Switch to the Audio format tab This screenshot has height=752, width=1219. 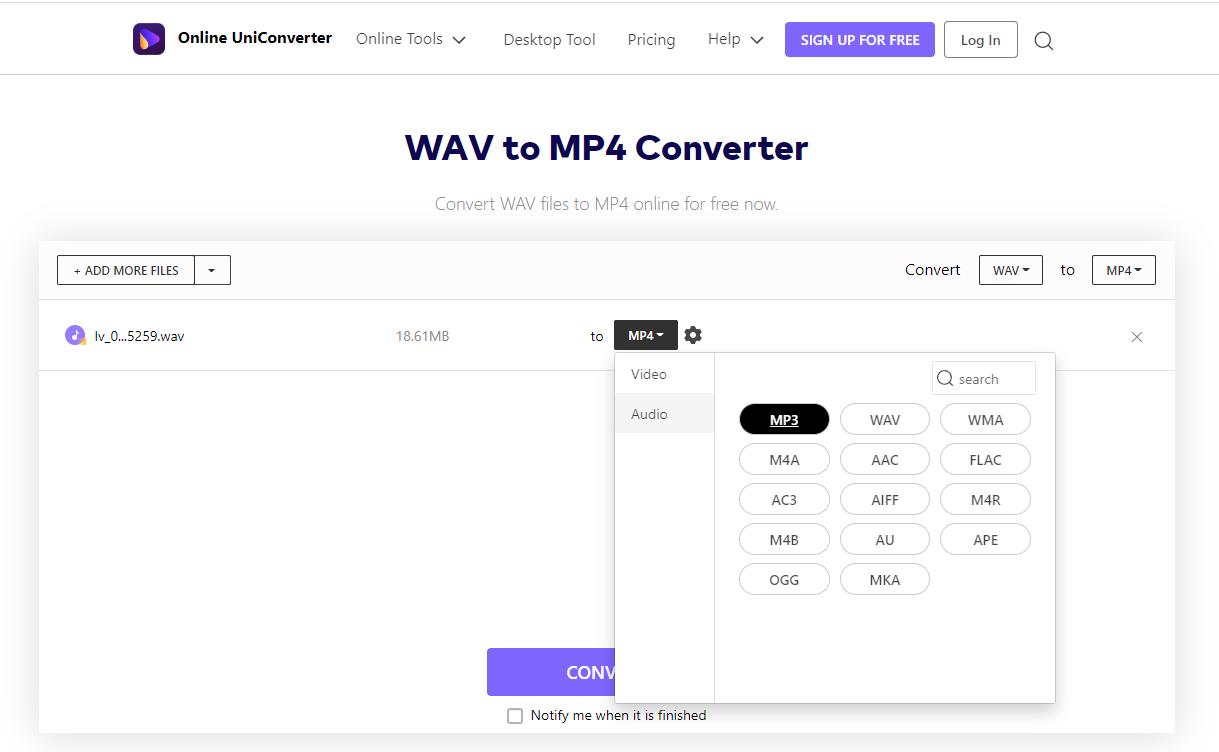coord(664,414)
